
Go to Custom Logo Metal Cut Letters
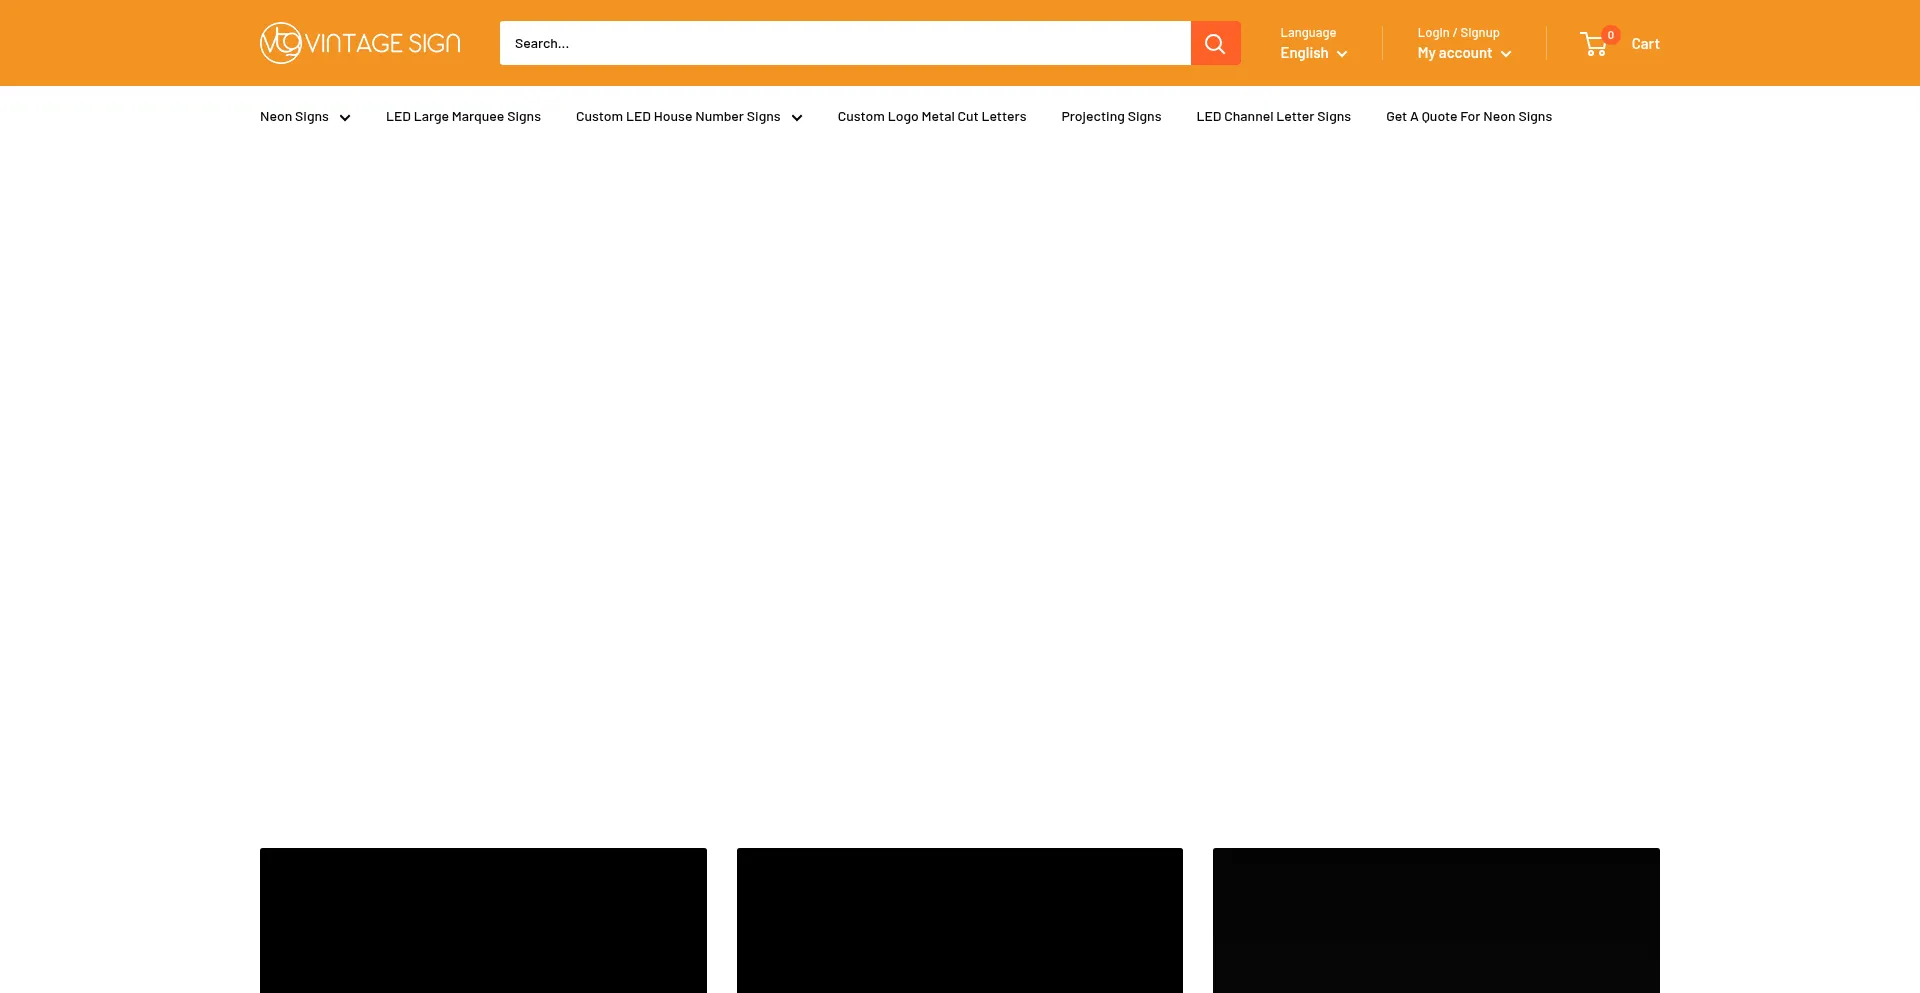(932, 117)
